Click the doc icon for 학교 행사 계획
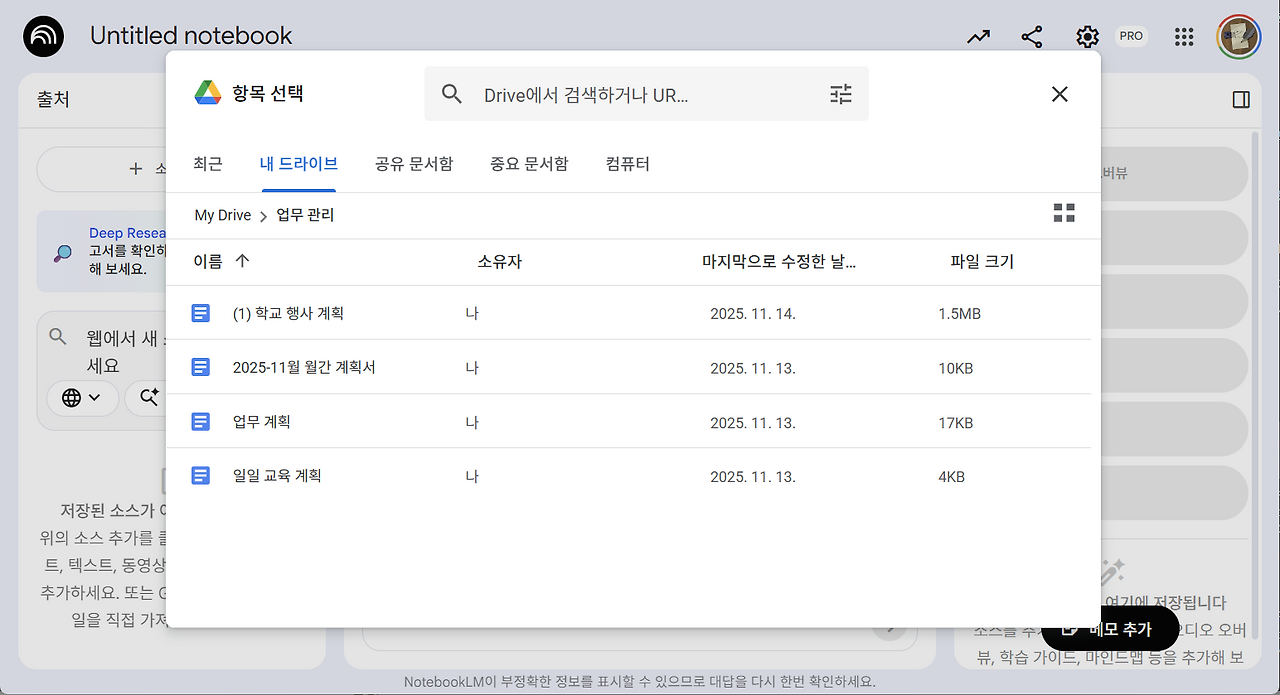Screen dimensions: 1280x695 tap(201, 313)
